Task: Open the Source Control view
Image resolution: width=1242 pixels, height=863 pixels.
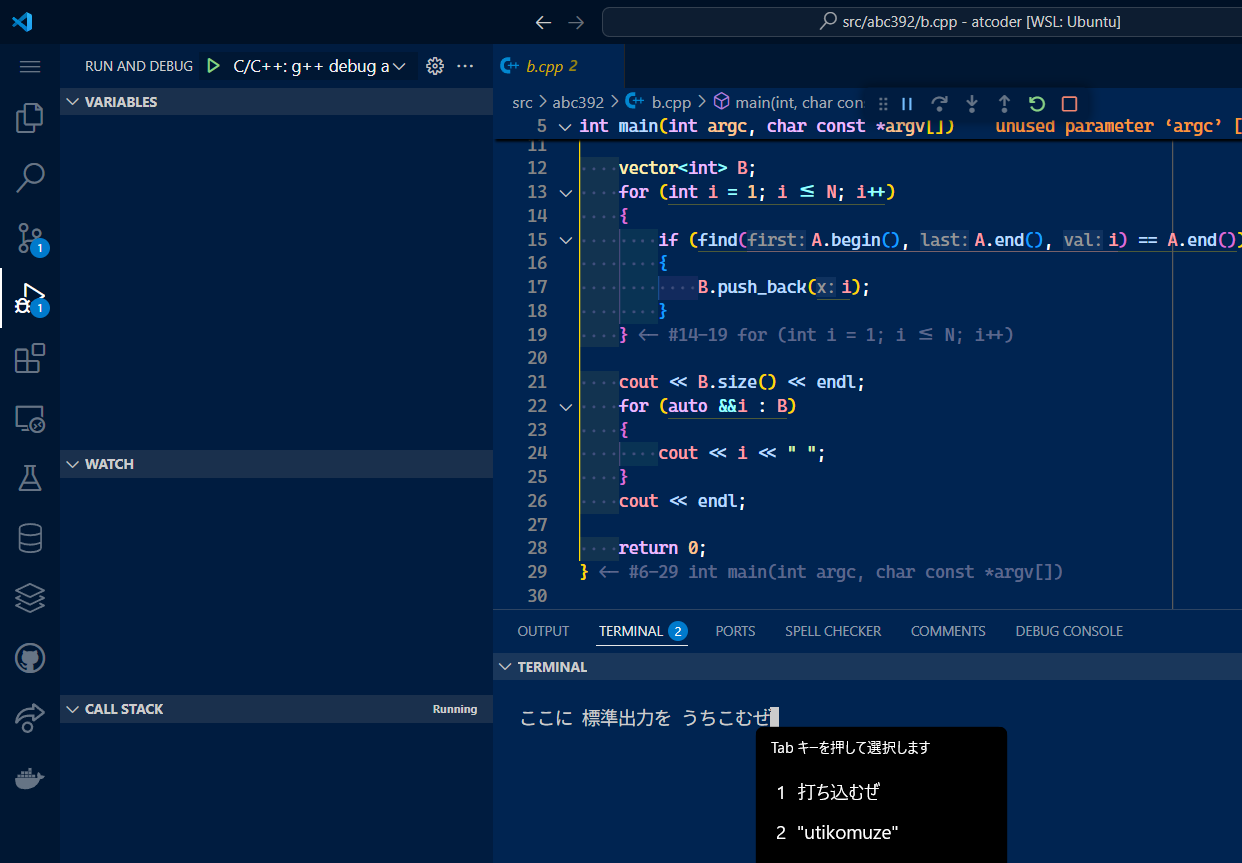Action: (x=30, y=238)
